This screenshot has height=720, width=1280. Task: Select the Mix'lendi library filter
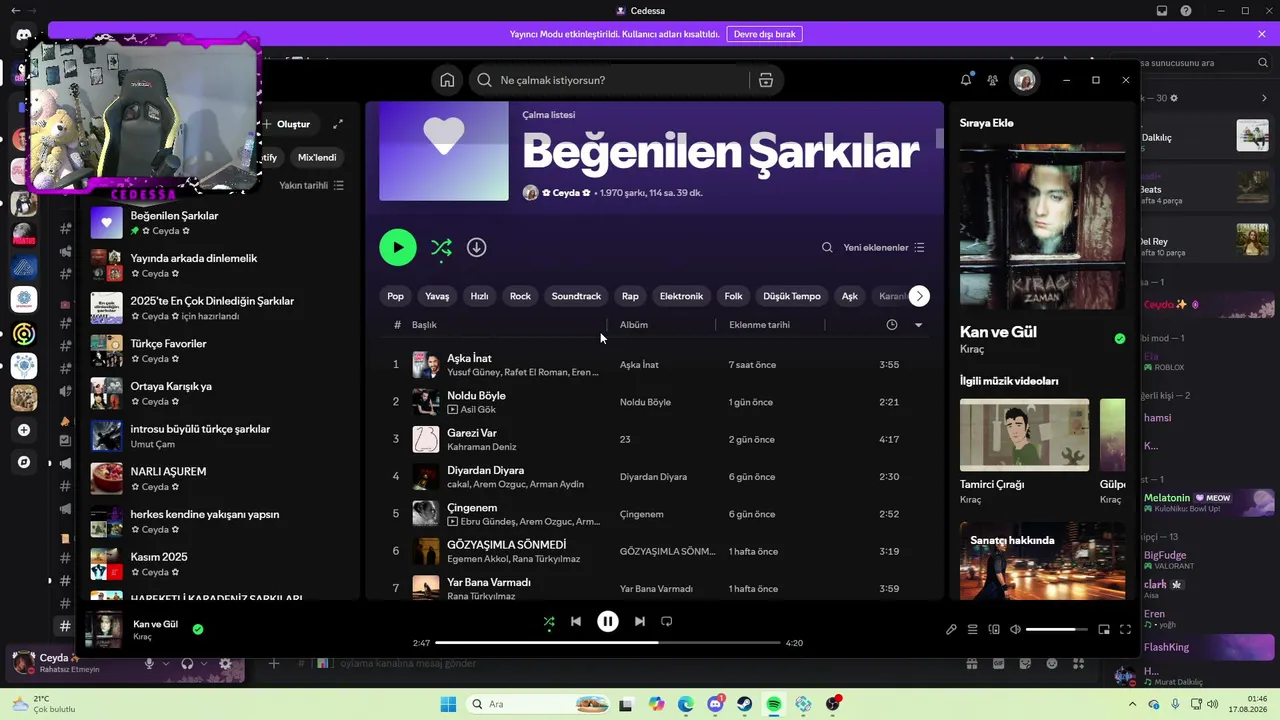(x=317, y=157)
